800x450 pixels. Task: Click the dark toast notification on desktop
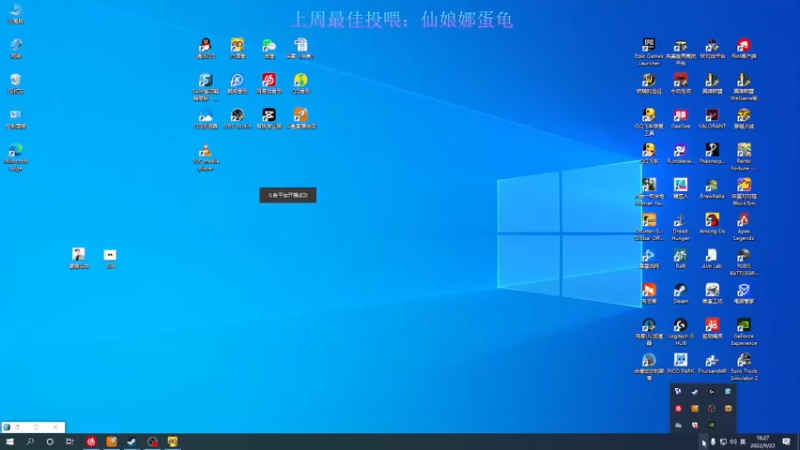click(288, 195)
